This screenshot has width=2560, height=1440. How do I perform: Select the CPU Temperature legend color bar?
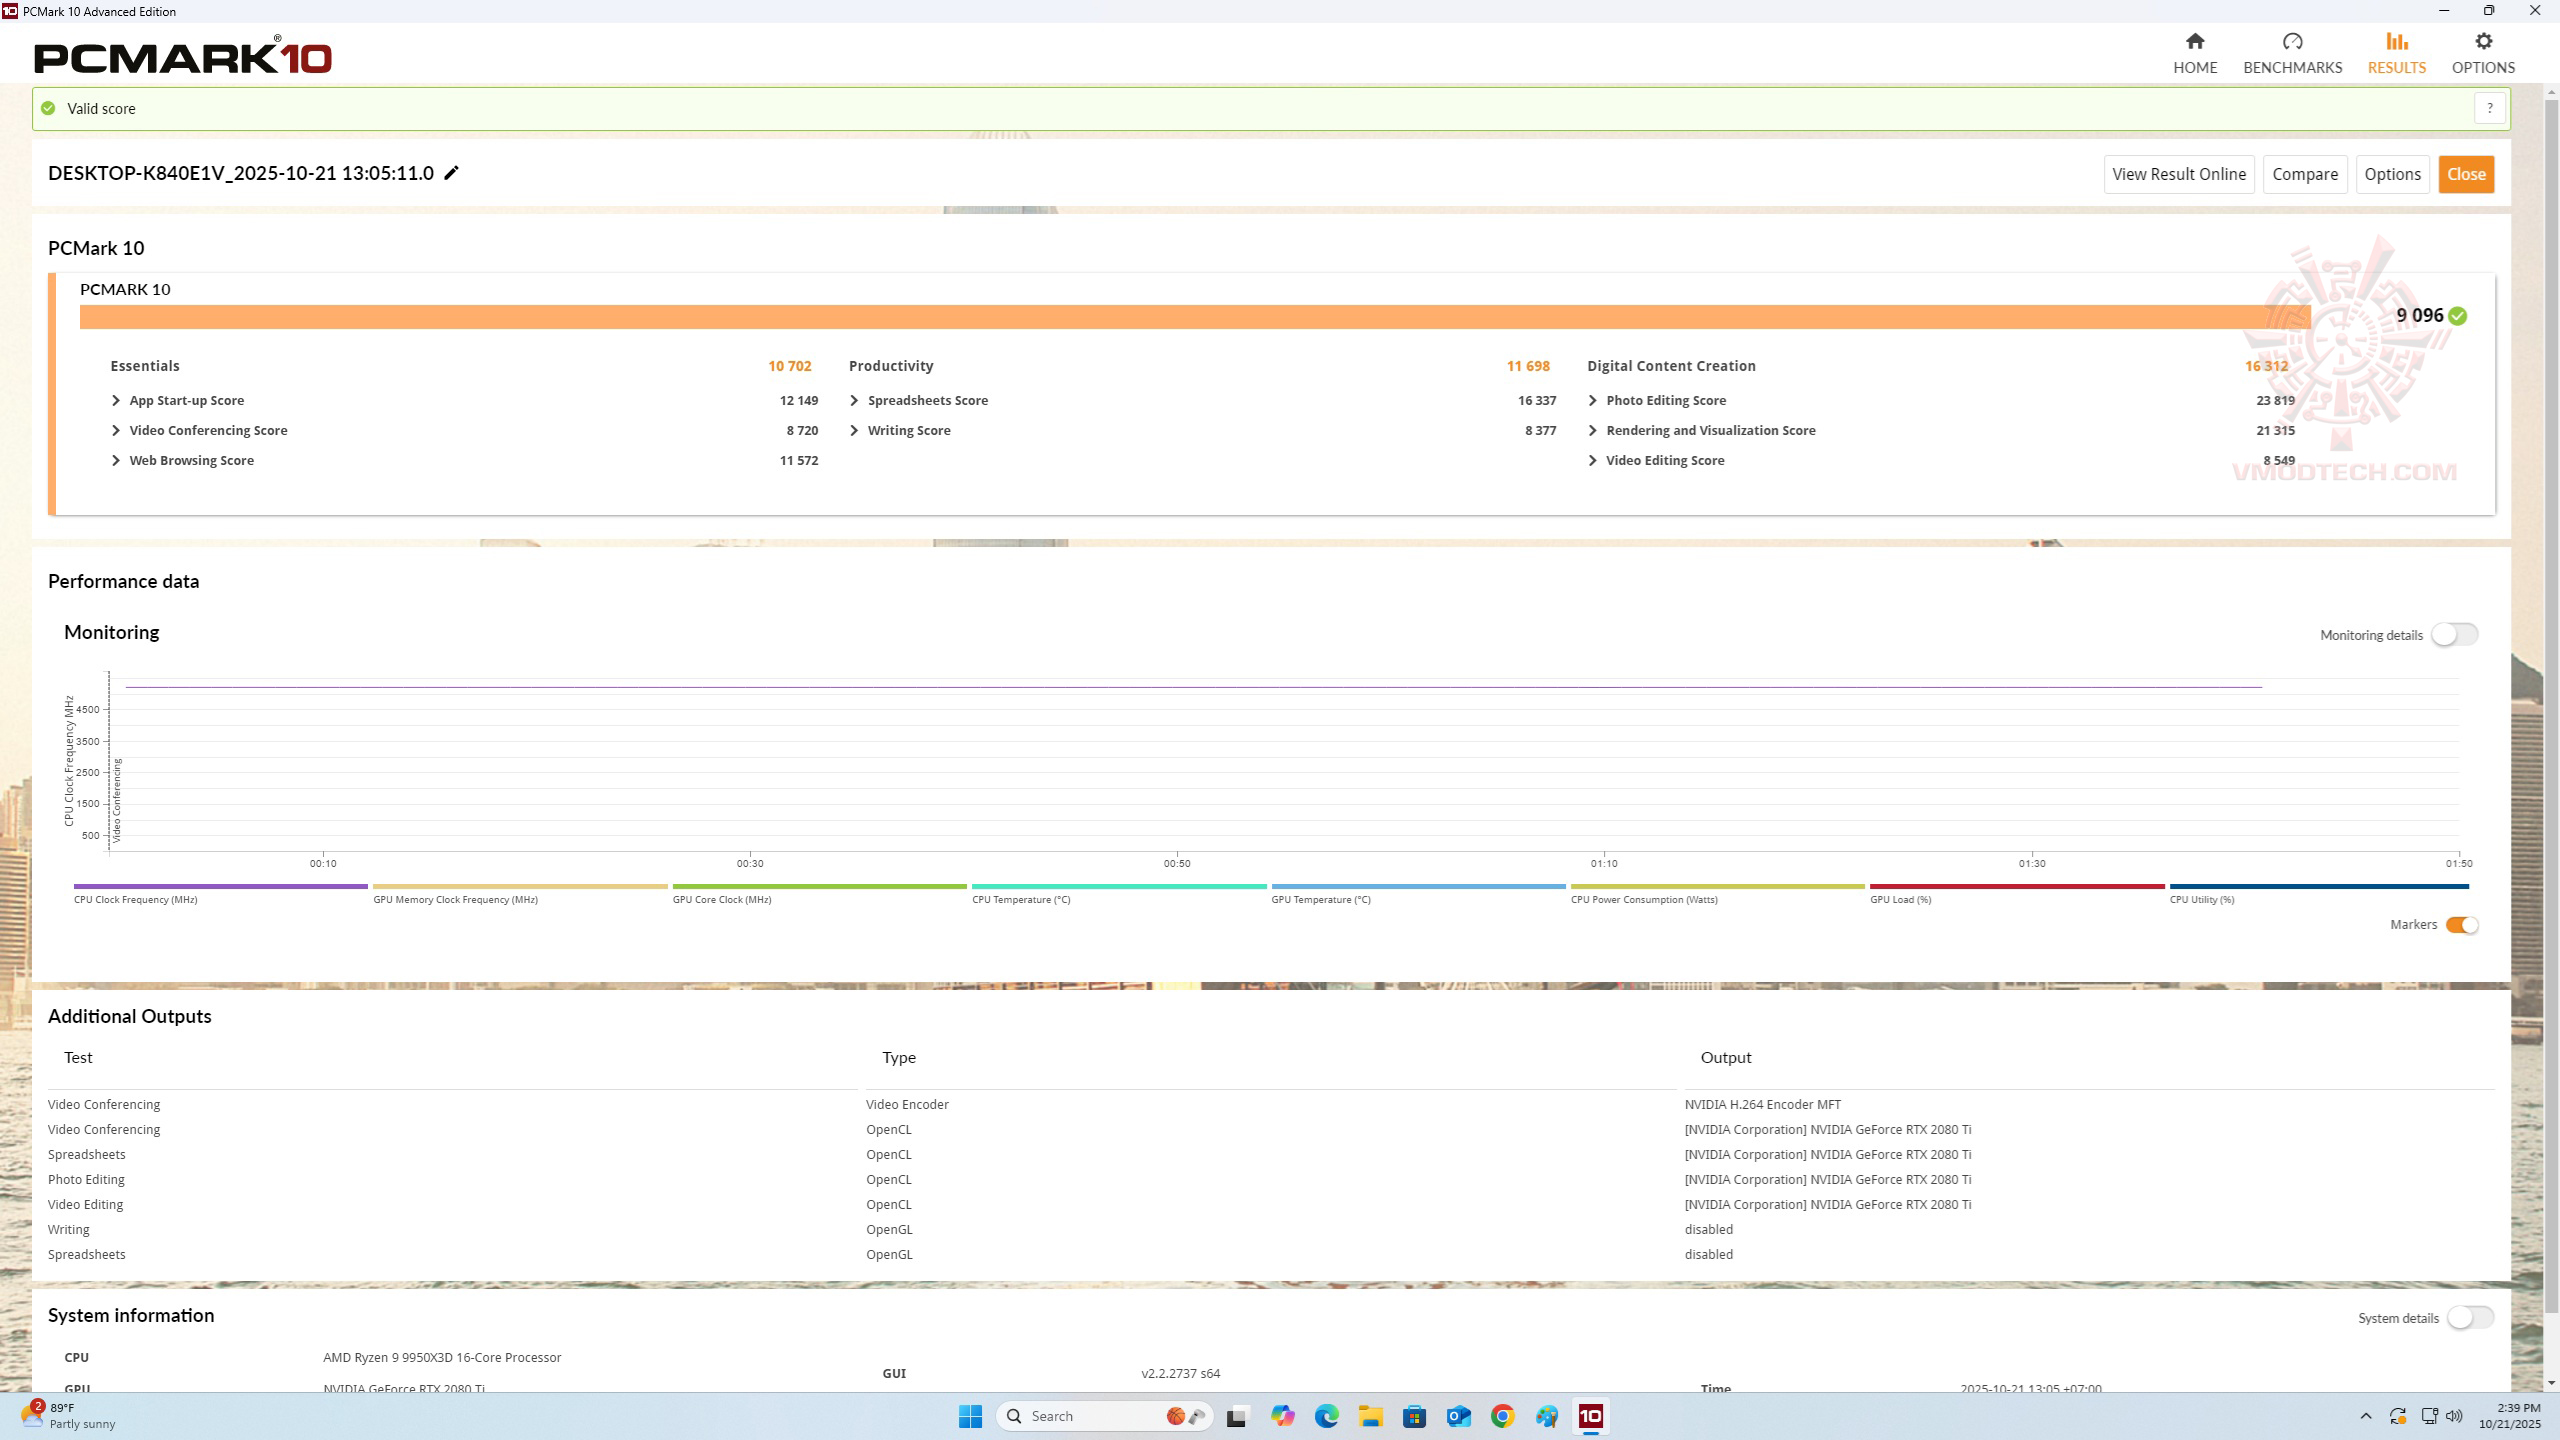pyautogui.click(x=1118, y=886)
